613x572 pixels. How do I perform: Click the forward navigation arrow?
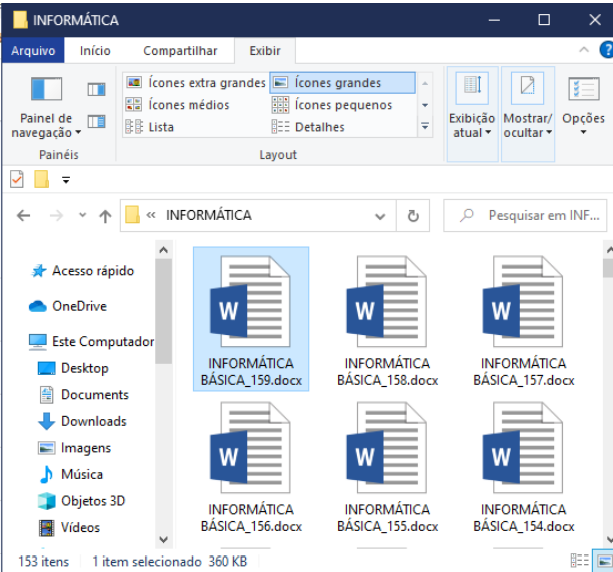tap(57, 215)
